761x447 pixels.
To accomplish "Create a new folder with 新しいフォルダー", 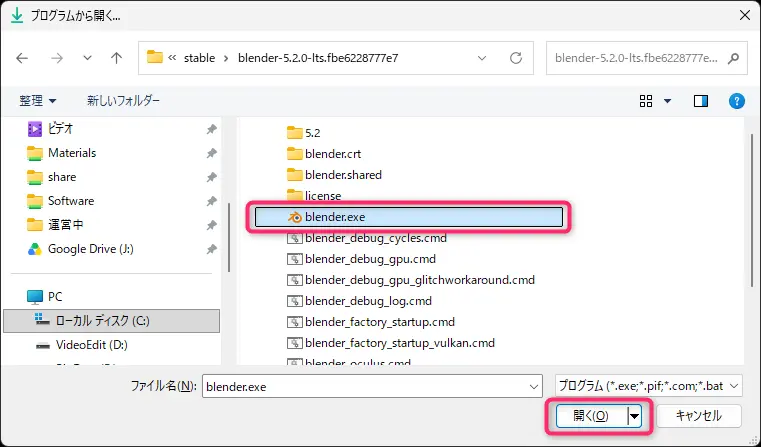I will [123, 100].
